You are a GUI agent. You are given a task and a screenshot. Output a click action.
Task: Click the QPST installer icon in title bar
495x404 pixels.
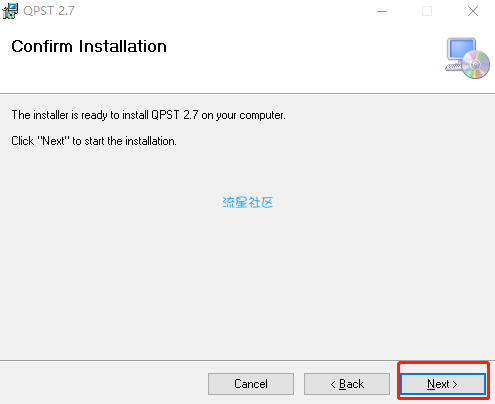pos(10,11)
